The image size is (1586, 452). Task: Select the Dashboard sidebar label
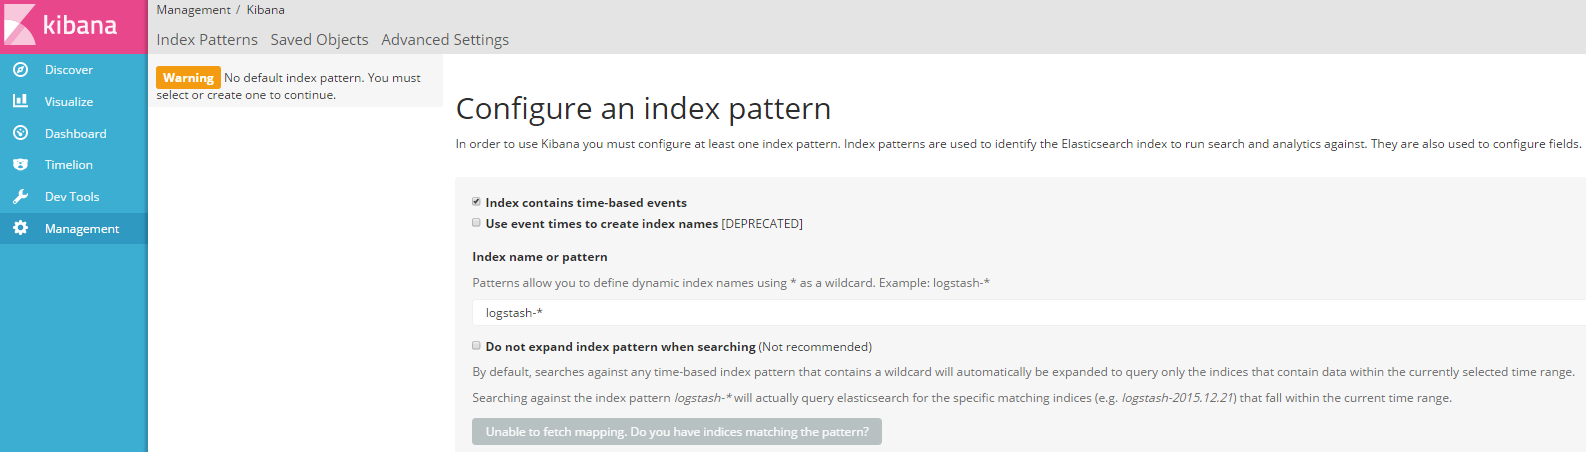click(75, 134)
